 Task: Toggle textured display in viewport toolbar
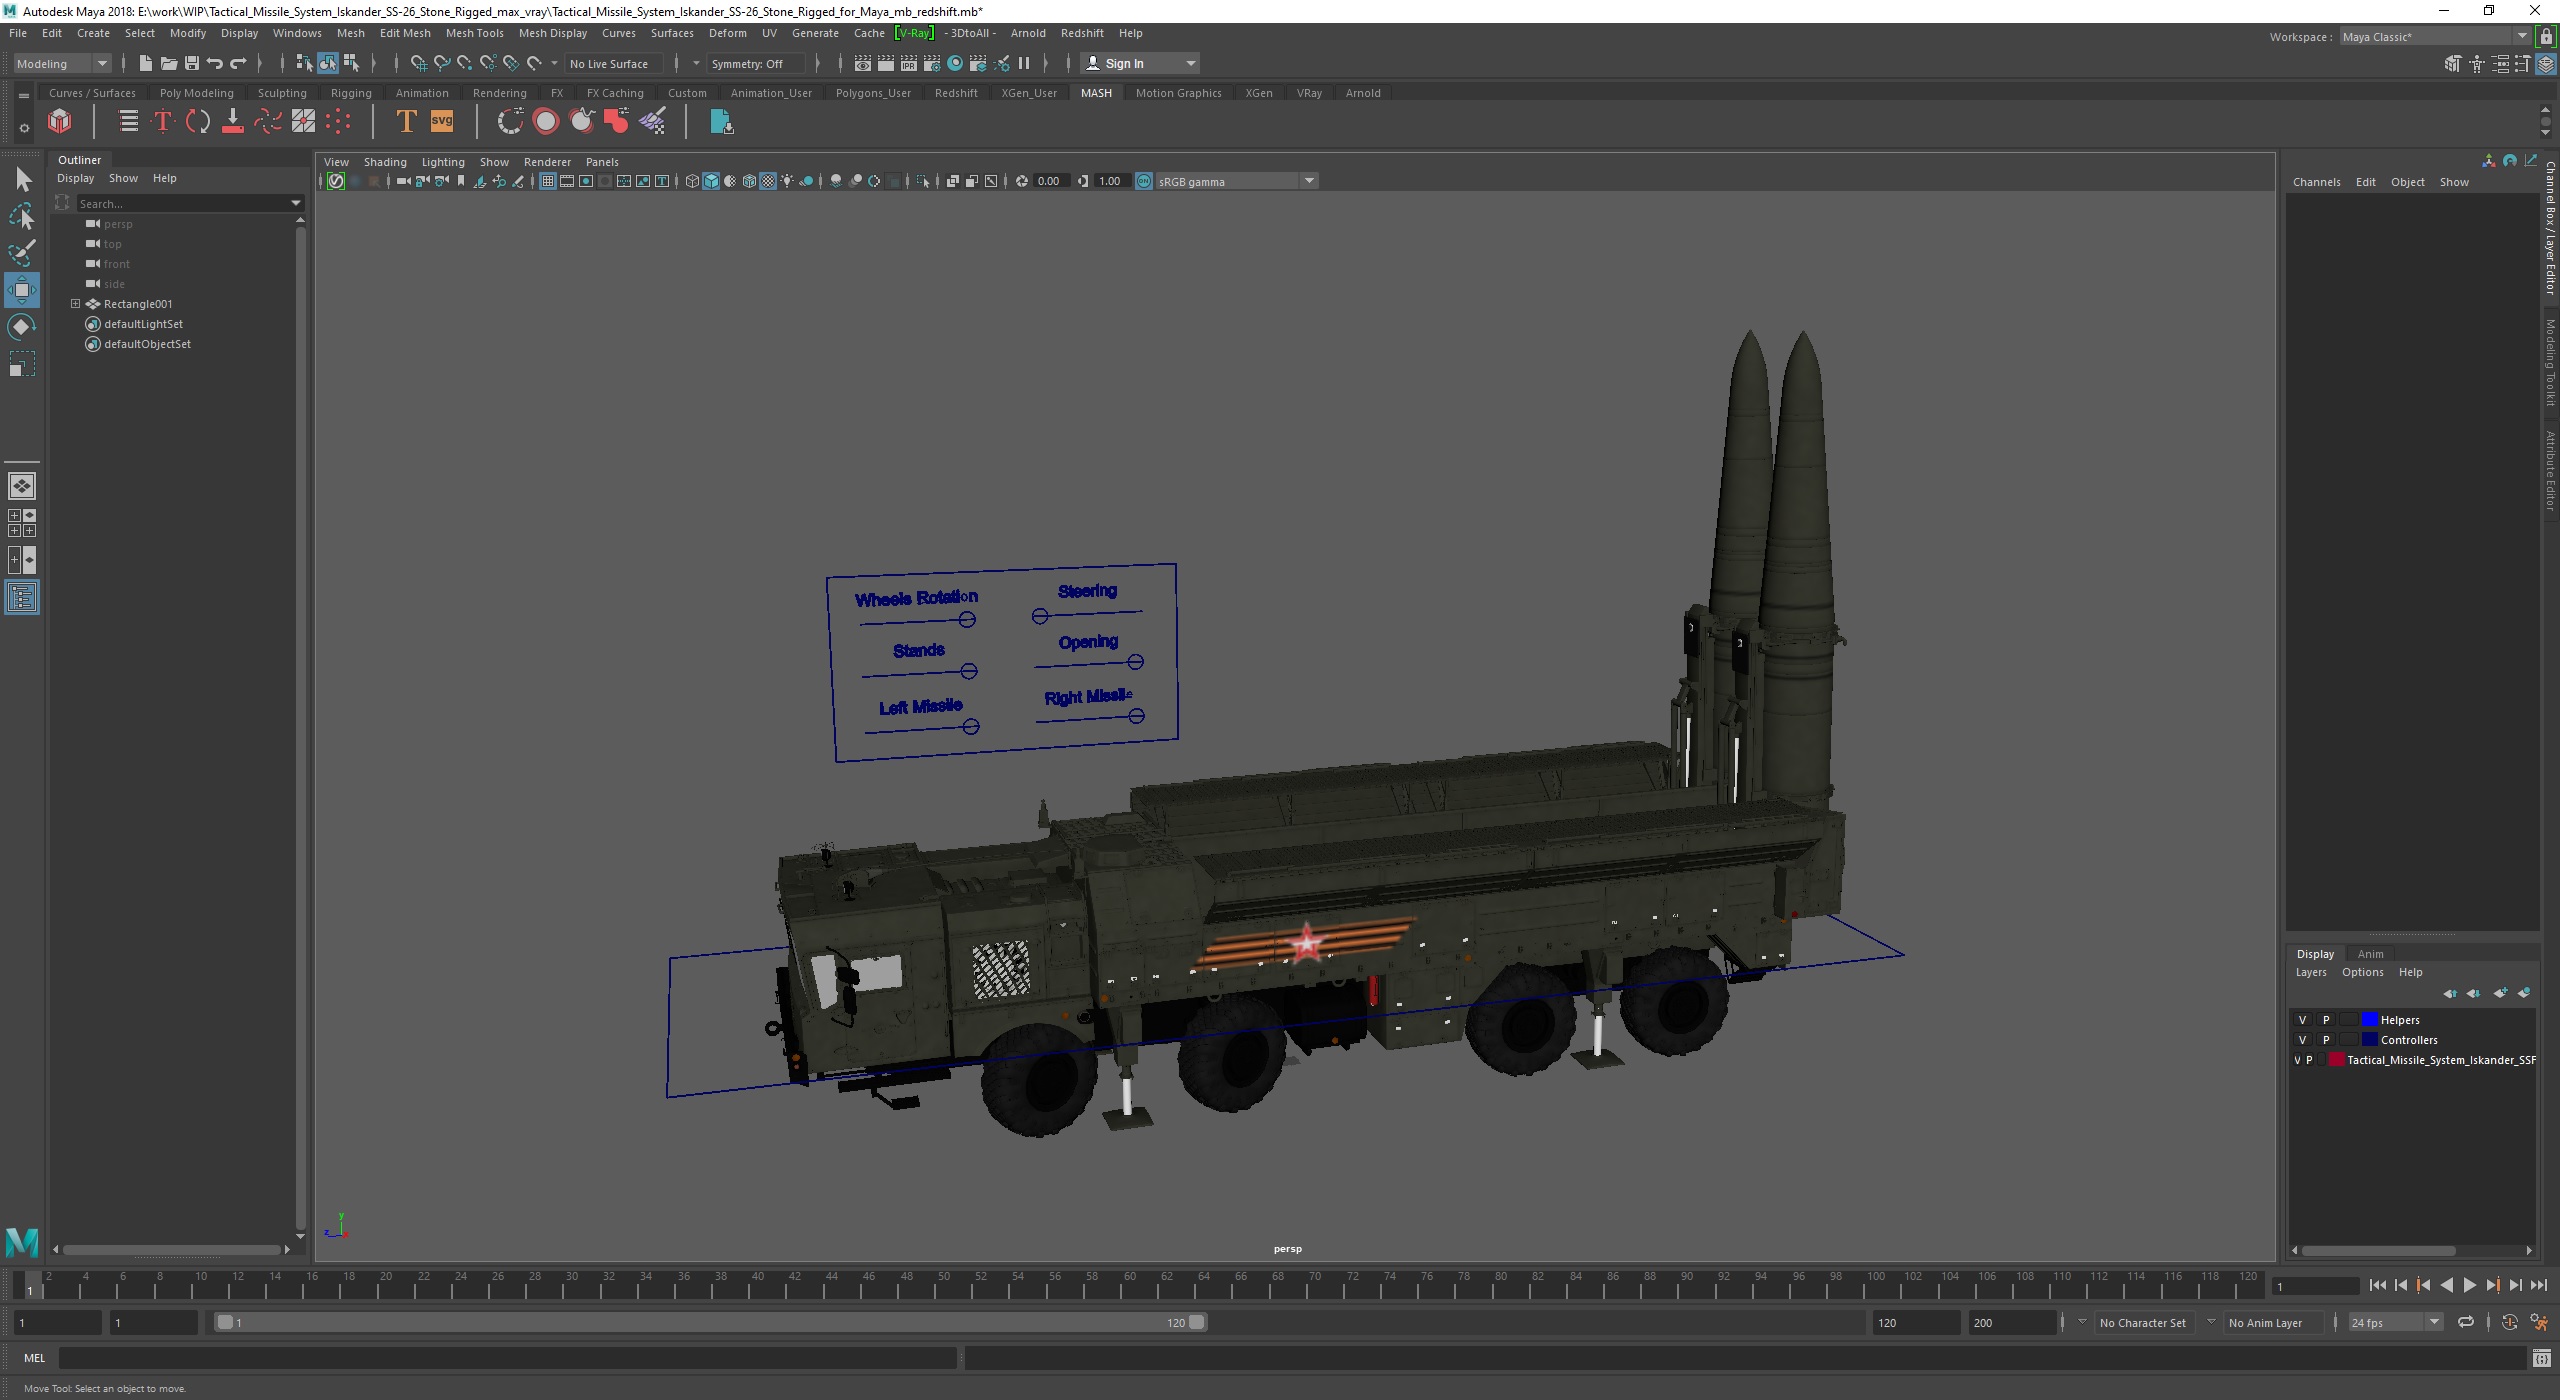[x=768, y=181]
